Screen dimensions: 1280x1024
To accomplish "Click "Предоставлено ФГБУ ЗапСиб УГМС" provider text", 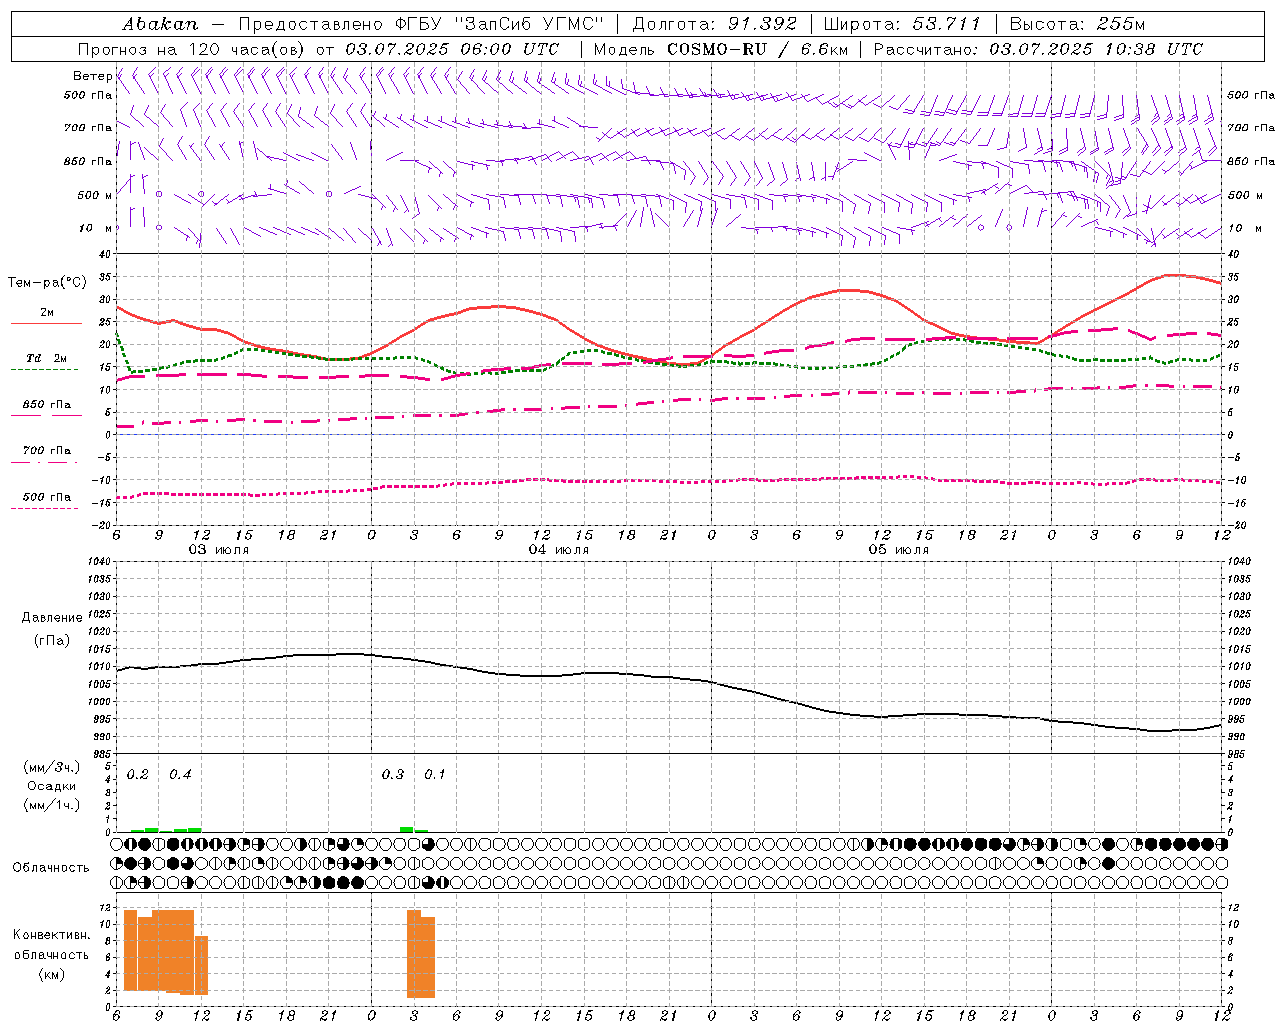I will click(x=421, y=24).
